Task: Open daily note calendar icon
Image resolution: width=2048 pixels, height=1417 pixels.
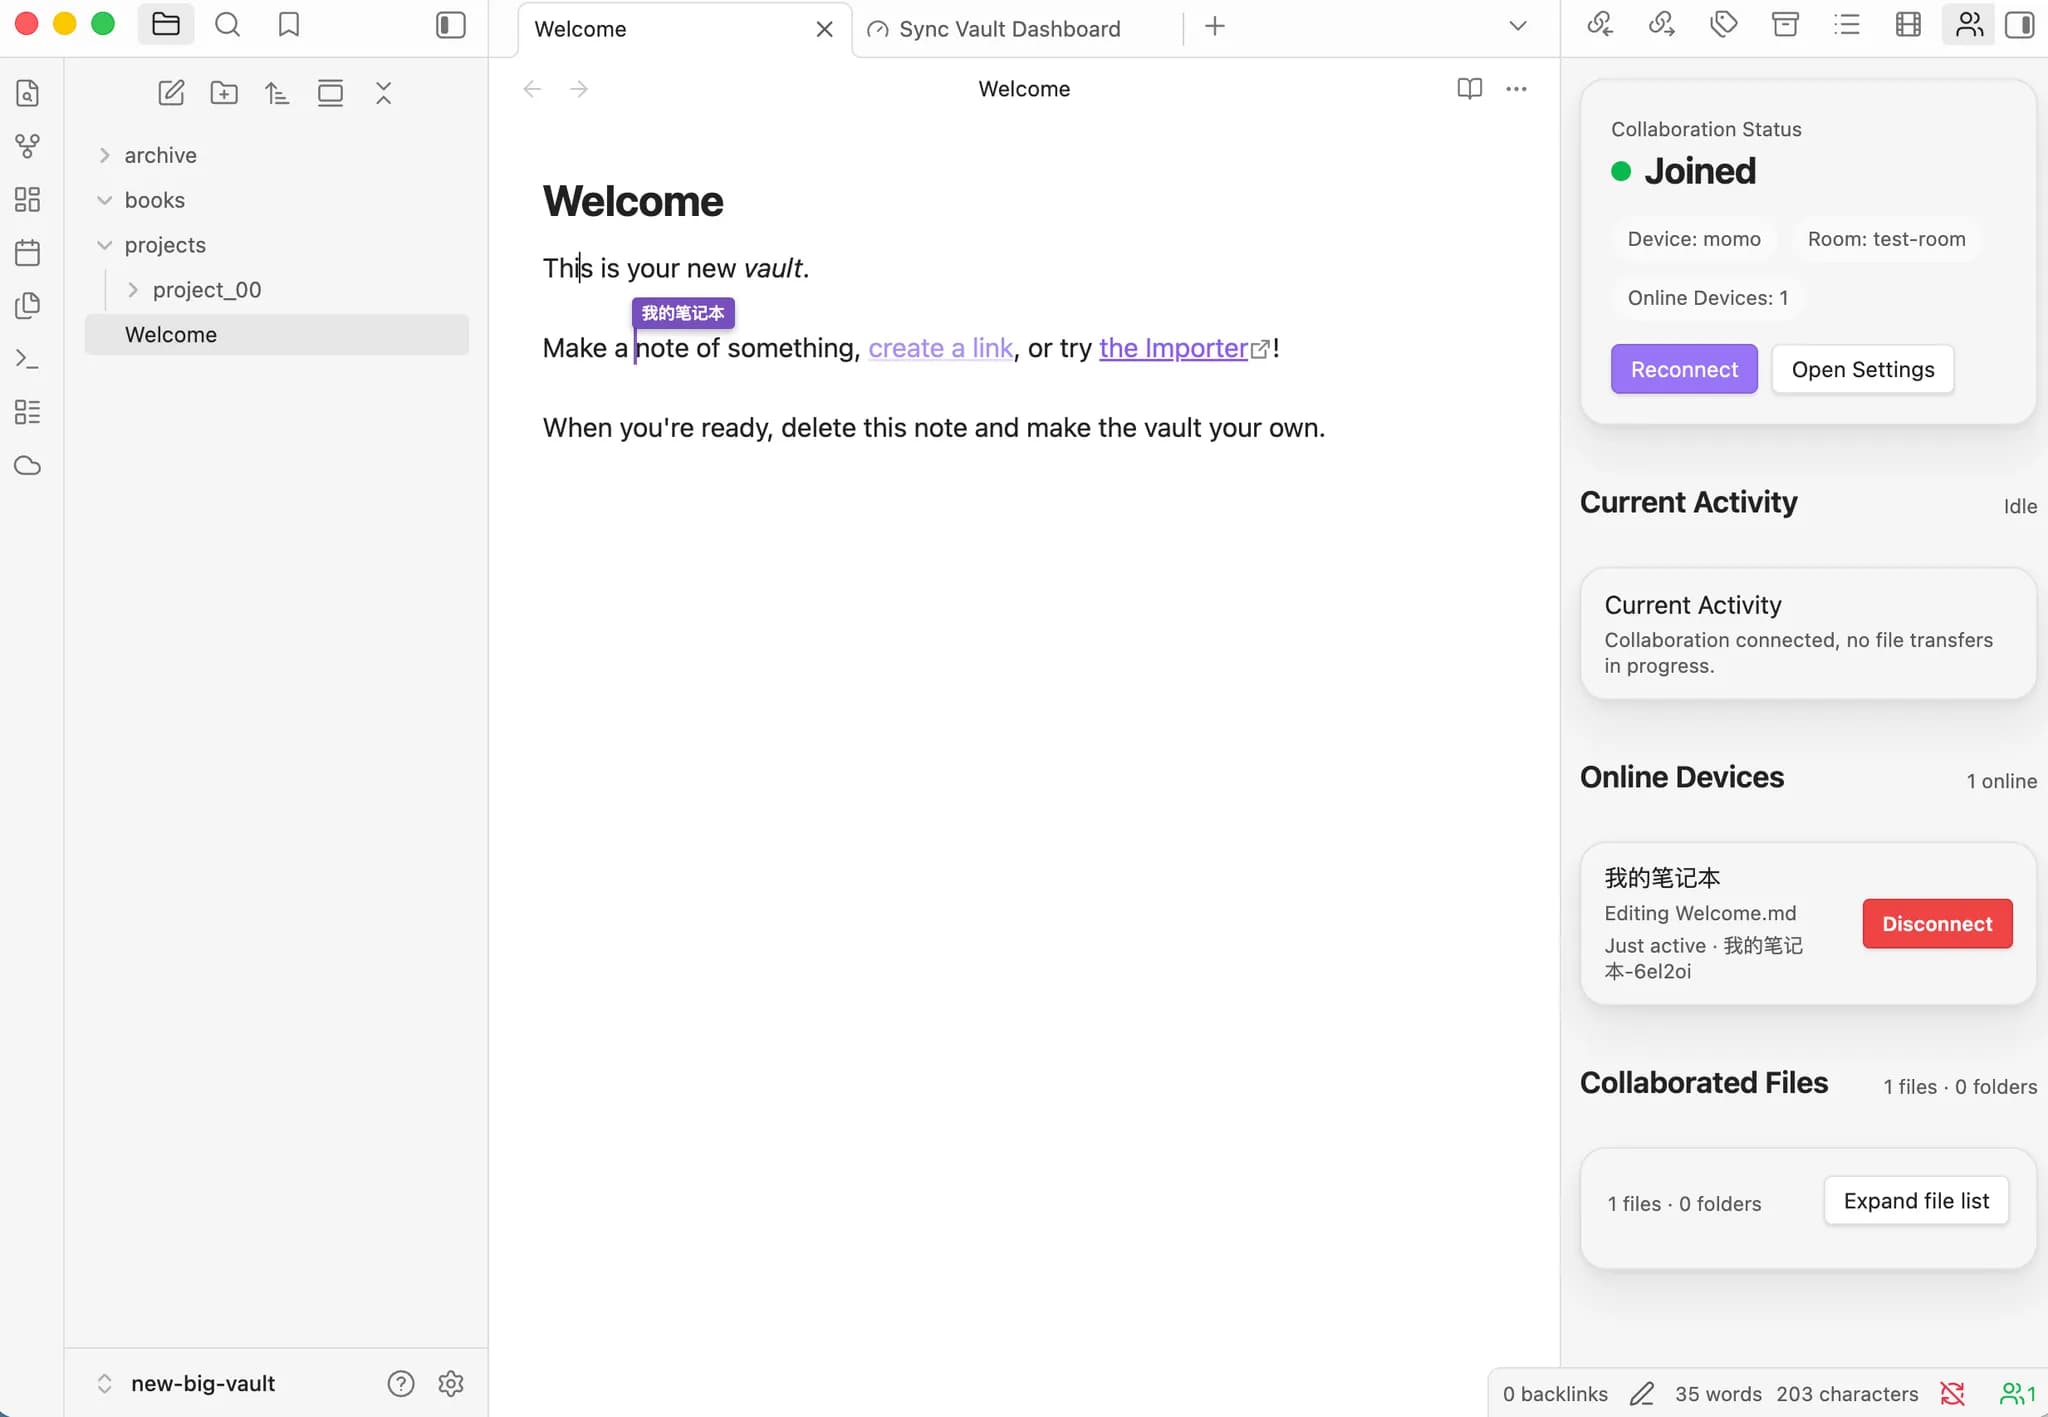Action: click(x=28, y=252)
